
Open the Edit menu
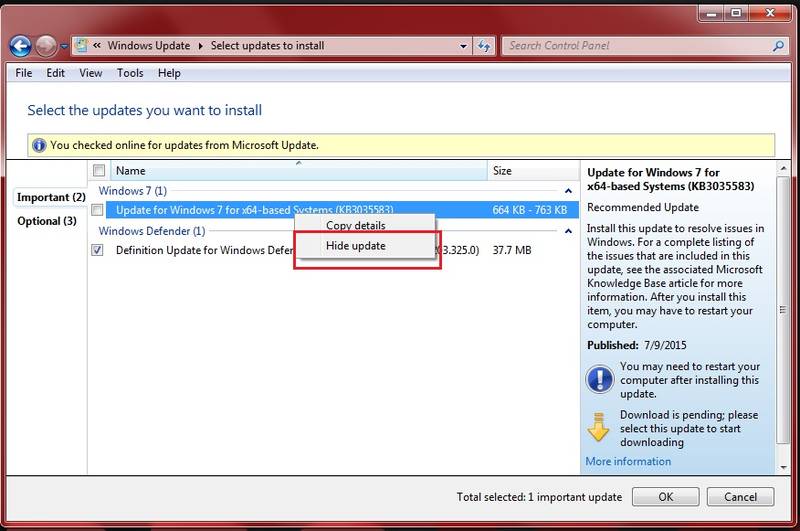coord(55,73)
